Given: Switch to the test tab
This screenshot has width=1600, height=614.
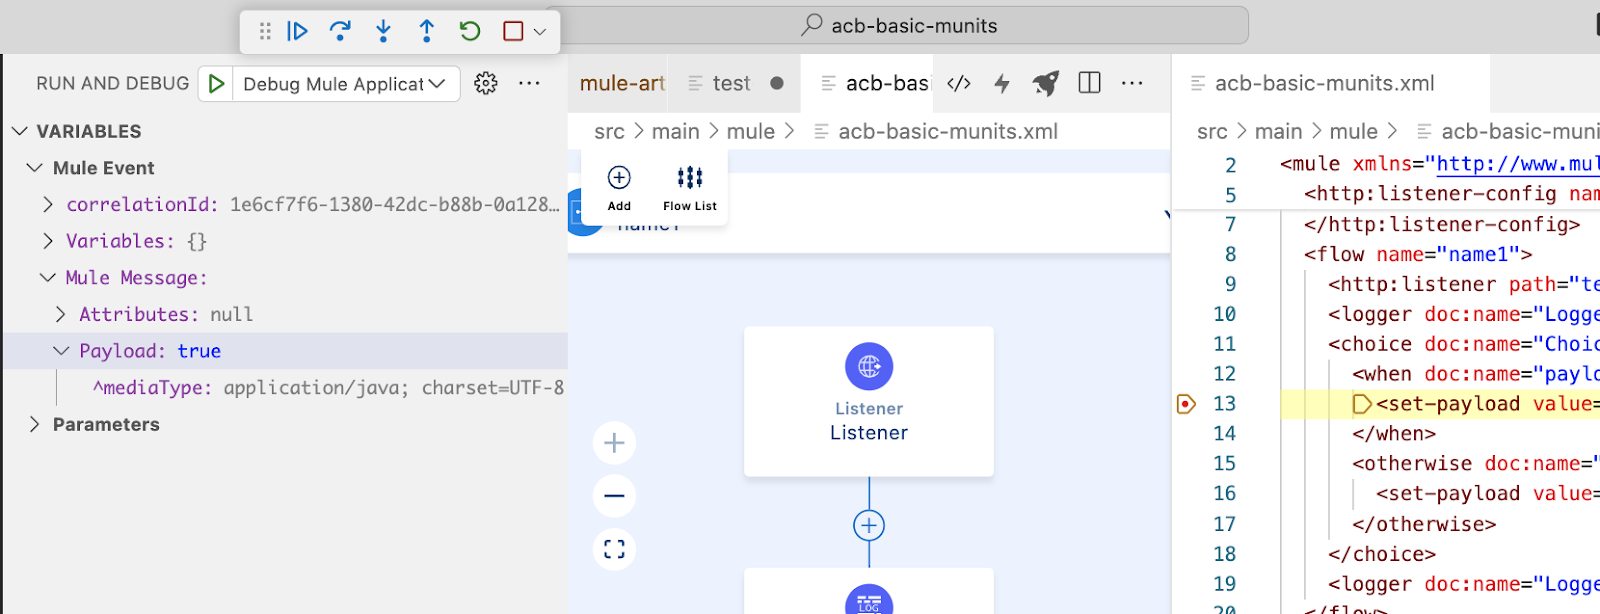Looking at the screenshot, I should tap(731, 84).
